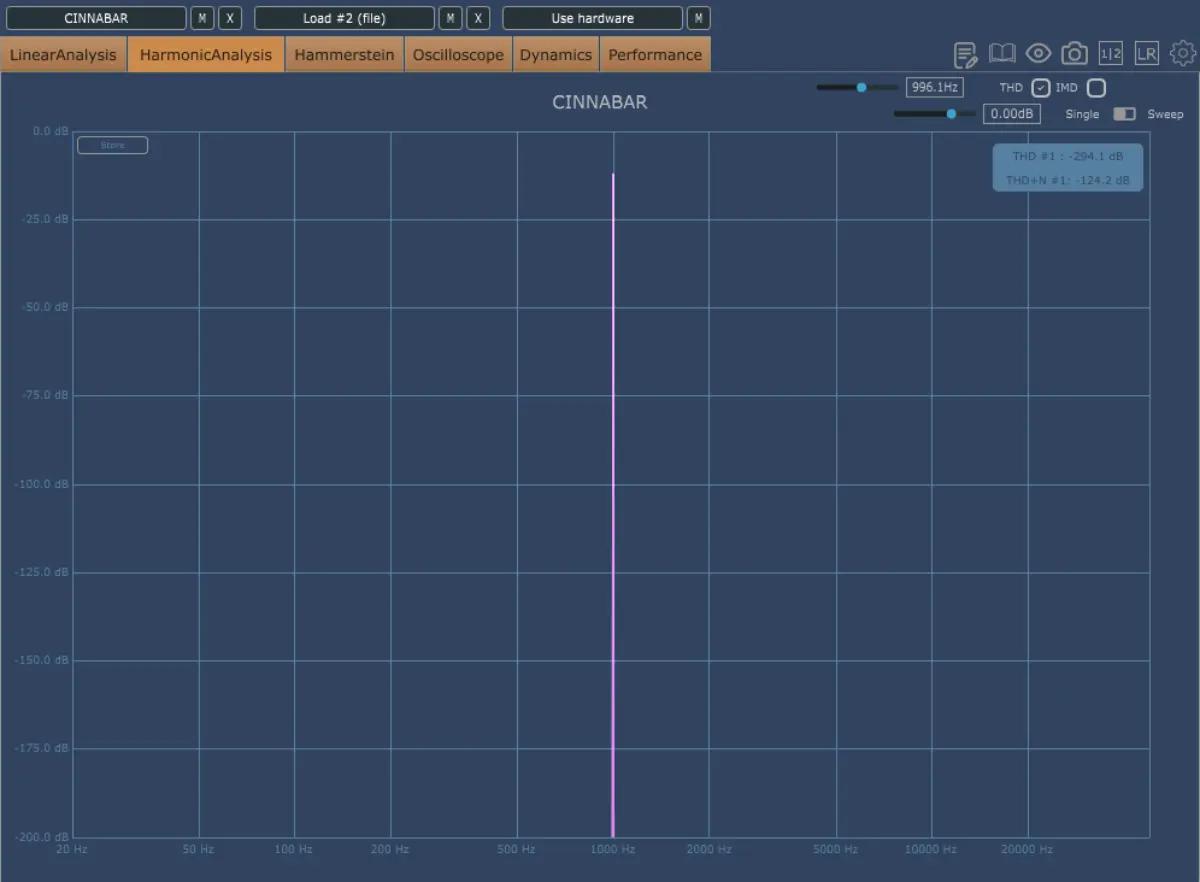Open the CINNABAR plugin slot selector
Screen dimensions: 1200x882
coord(96,18)
